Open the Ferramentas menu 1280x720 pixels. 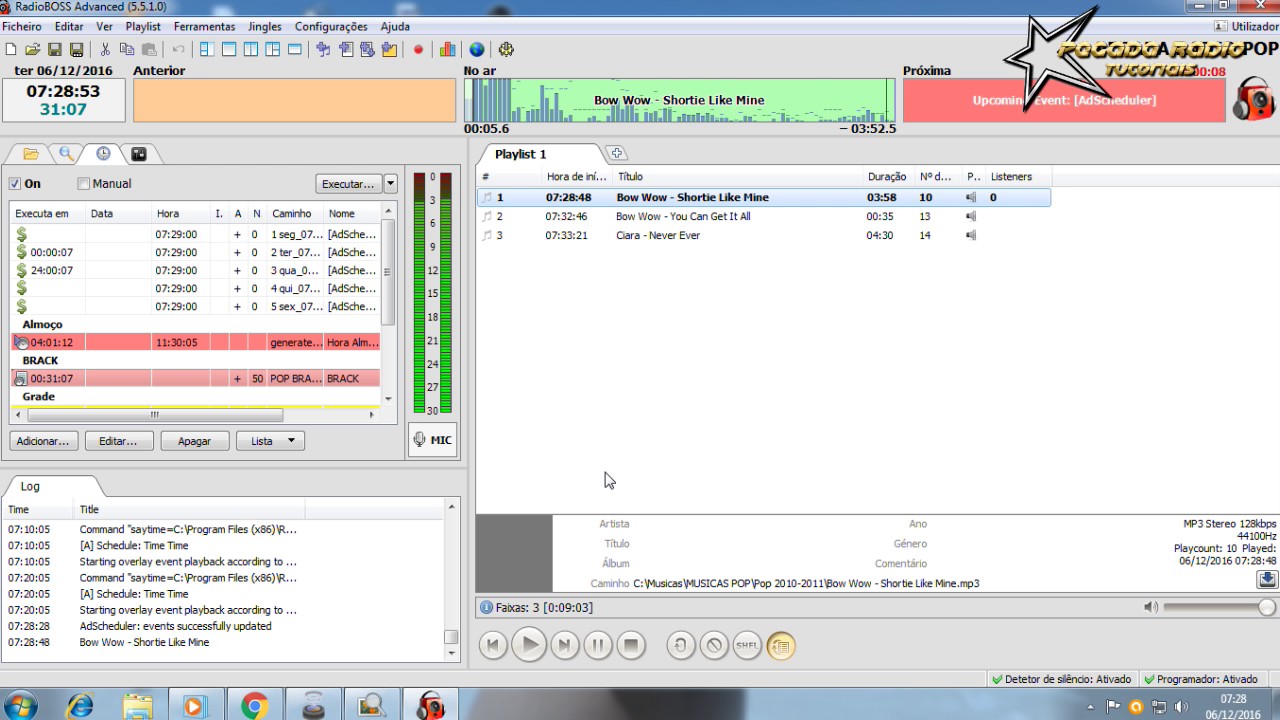pos(204,27)
